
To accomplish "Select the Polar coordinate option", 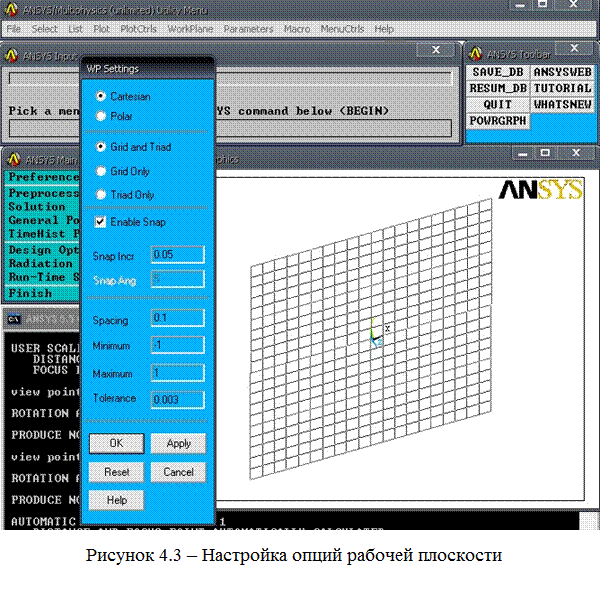I will [101, 116].
